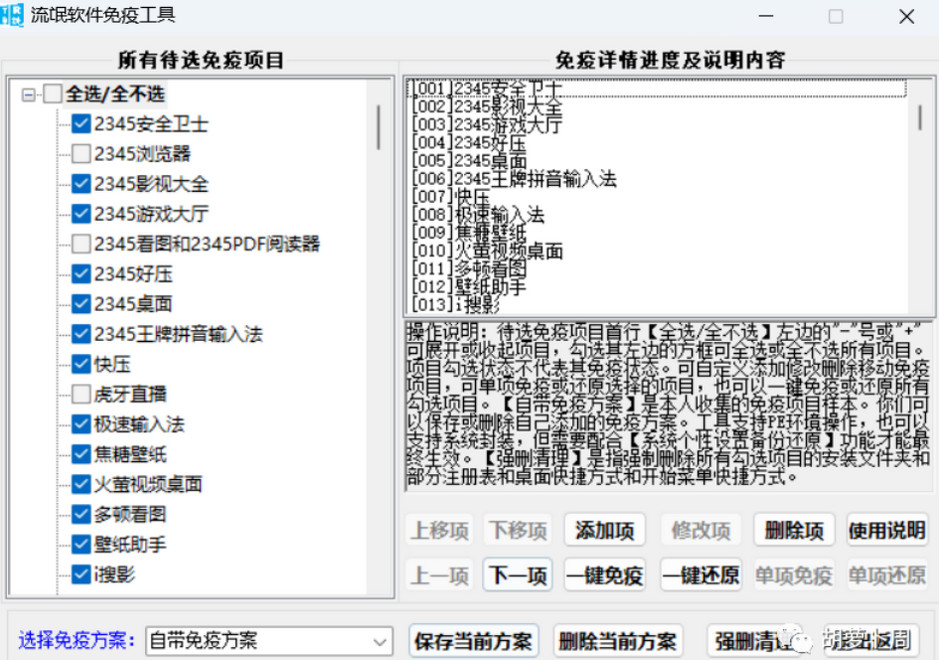Uncheck 极速输入法 checkbox

pyautogui.click(x=81, y=424)
